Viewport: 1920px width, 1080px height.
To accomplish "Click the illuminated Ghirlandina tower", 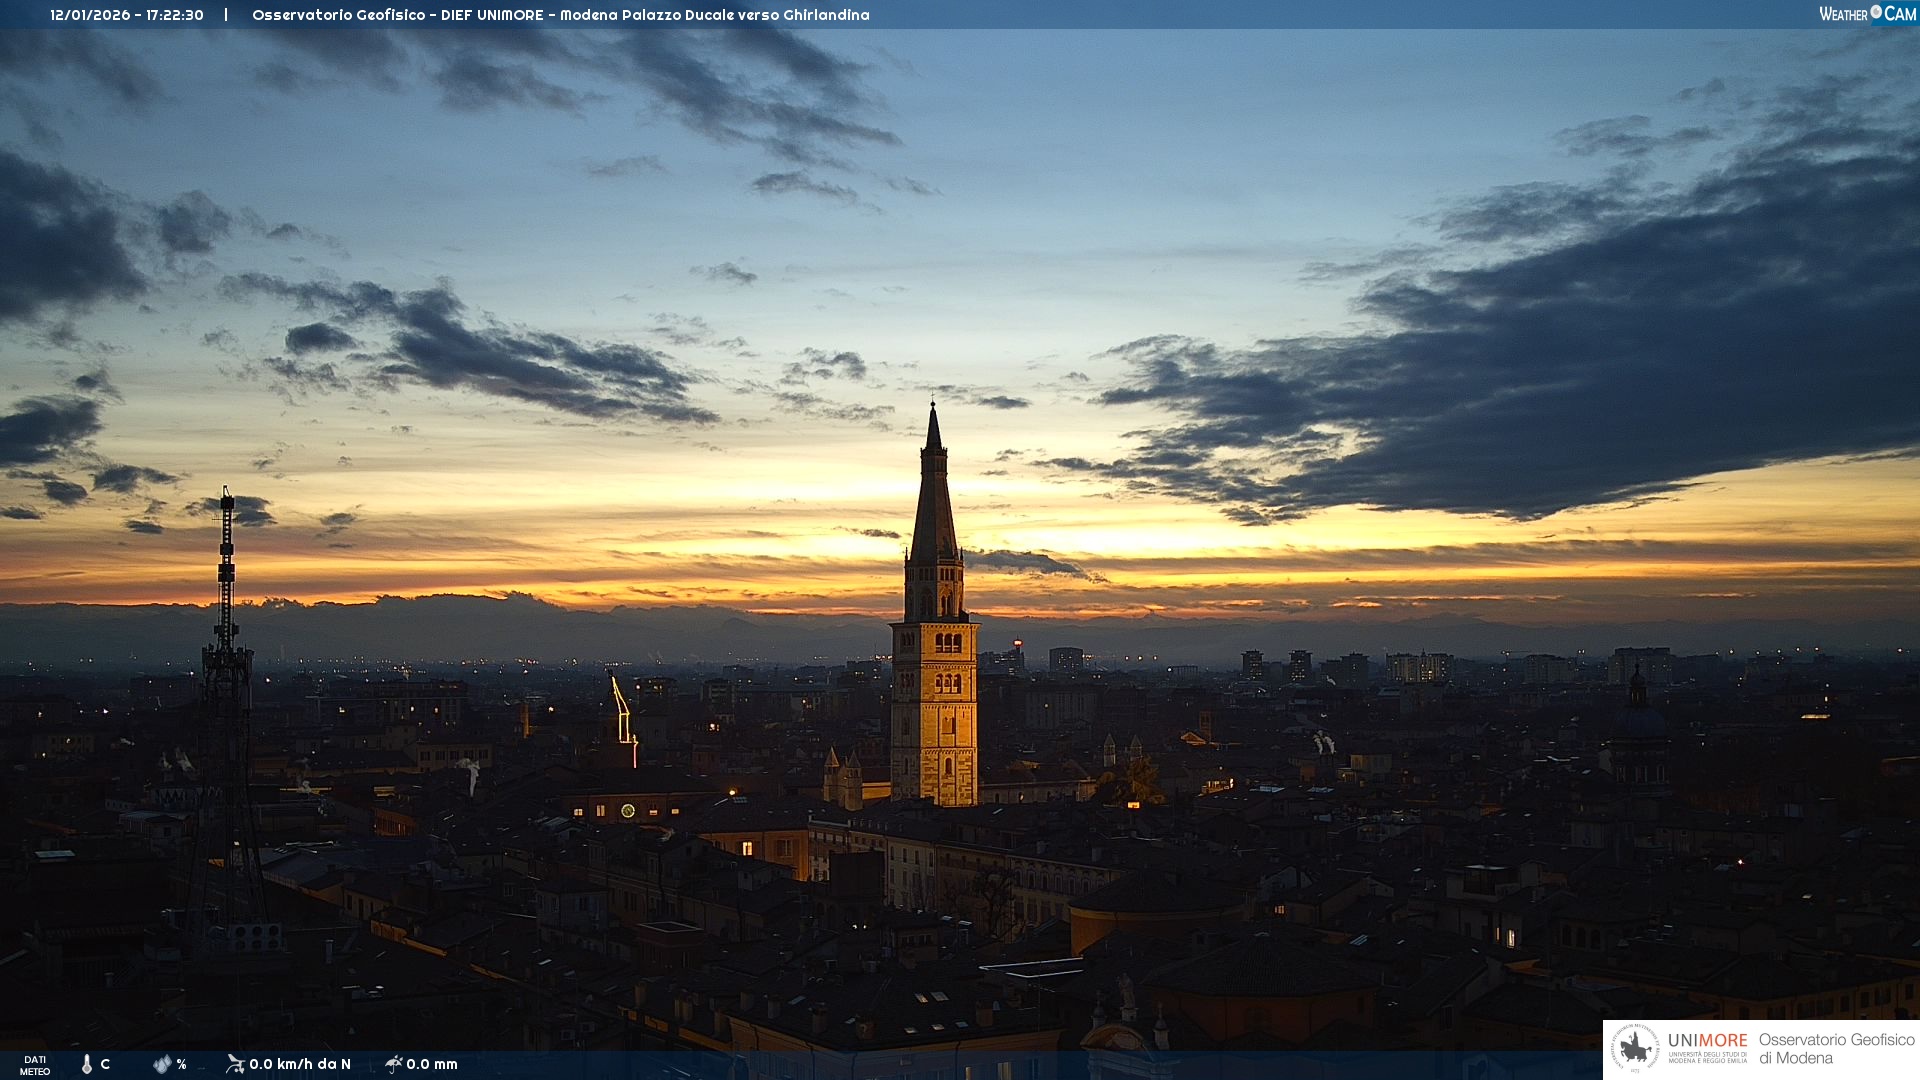I will click(x=934, y=700).
